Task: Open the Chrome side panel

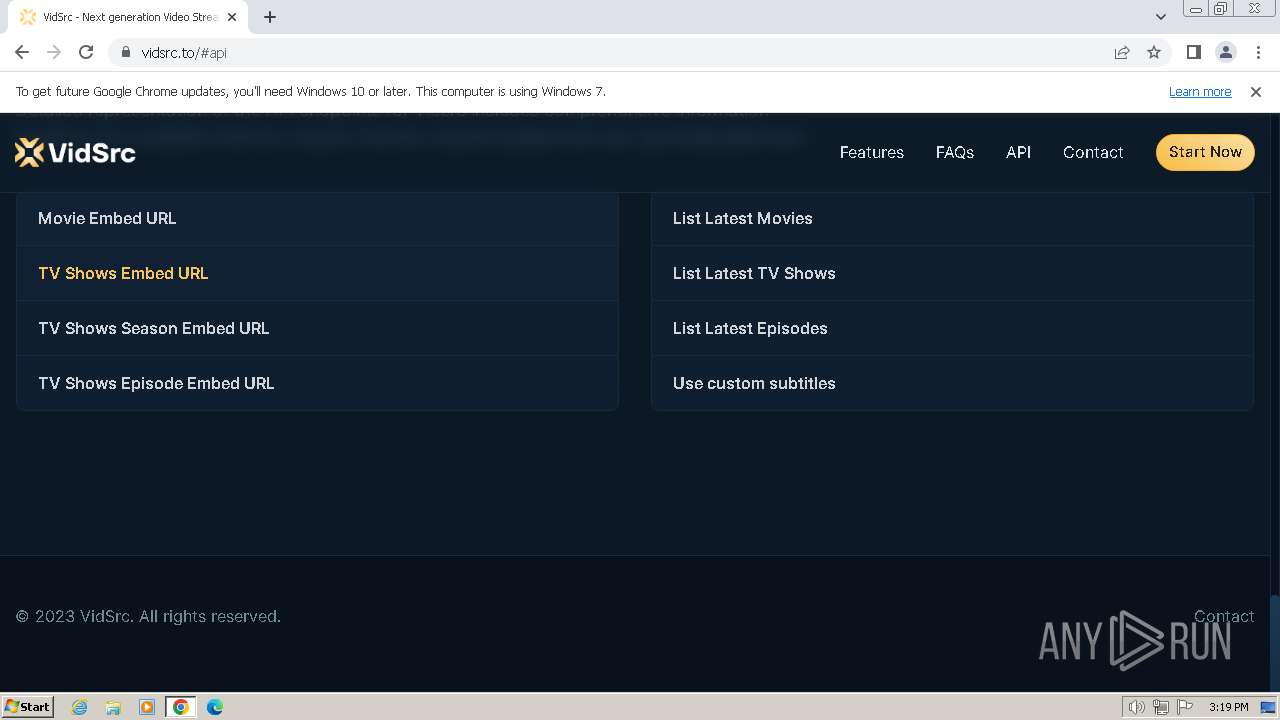Action: click(x=1193, y=52)
